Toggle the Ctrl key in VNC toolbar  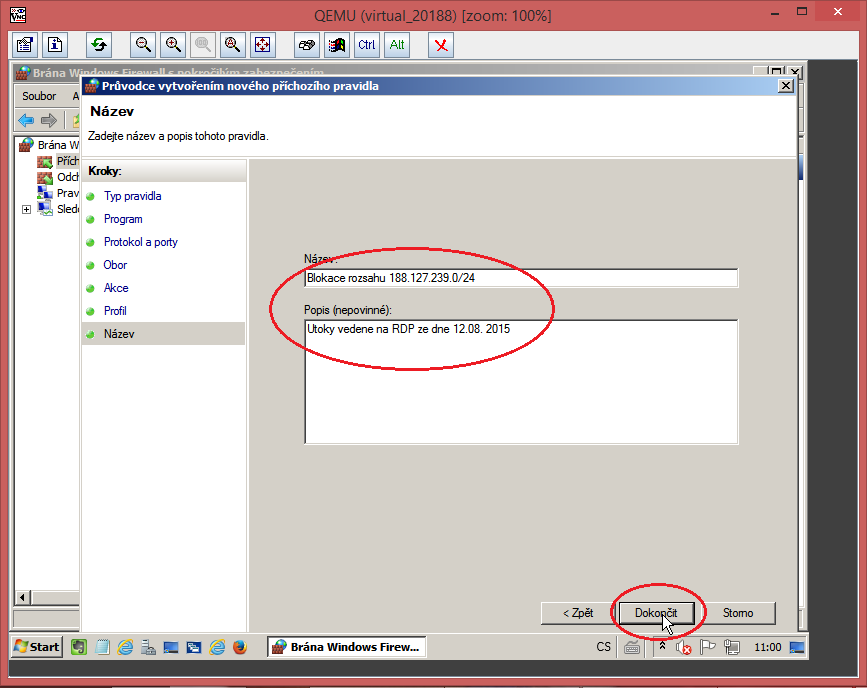[367, 45]
